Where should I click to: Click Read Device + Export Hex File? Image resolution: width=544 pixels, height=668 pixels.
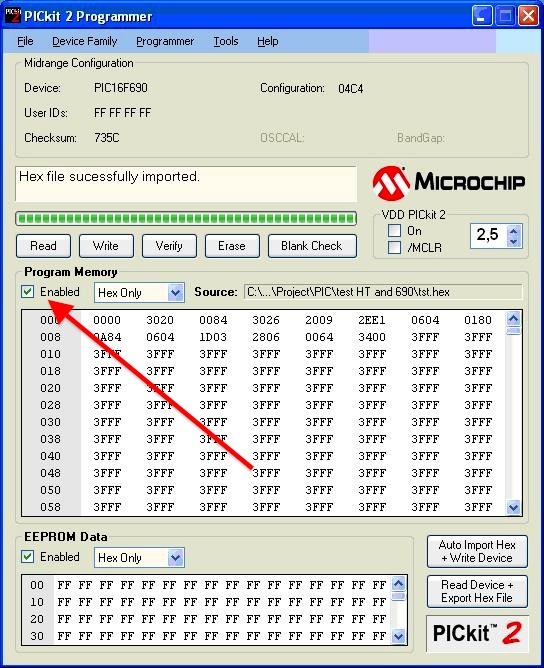[x=477, y=591]
